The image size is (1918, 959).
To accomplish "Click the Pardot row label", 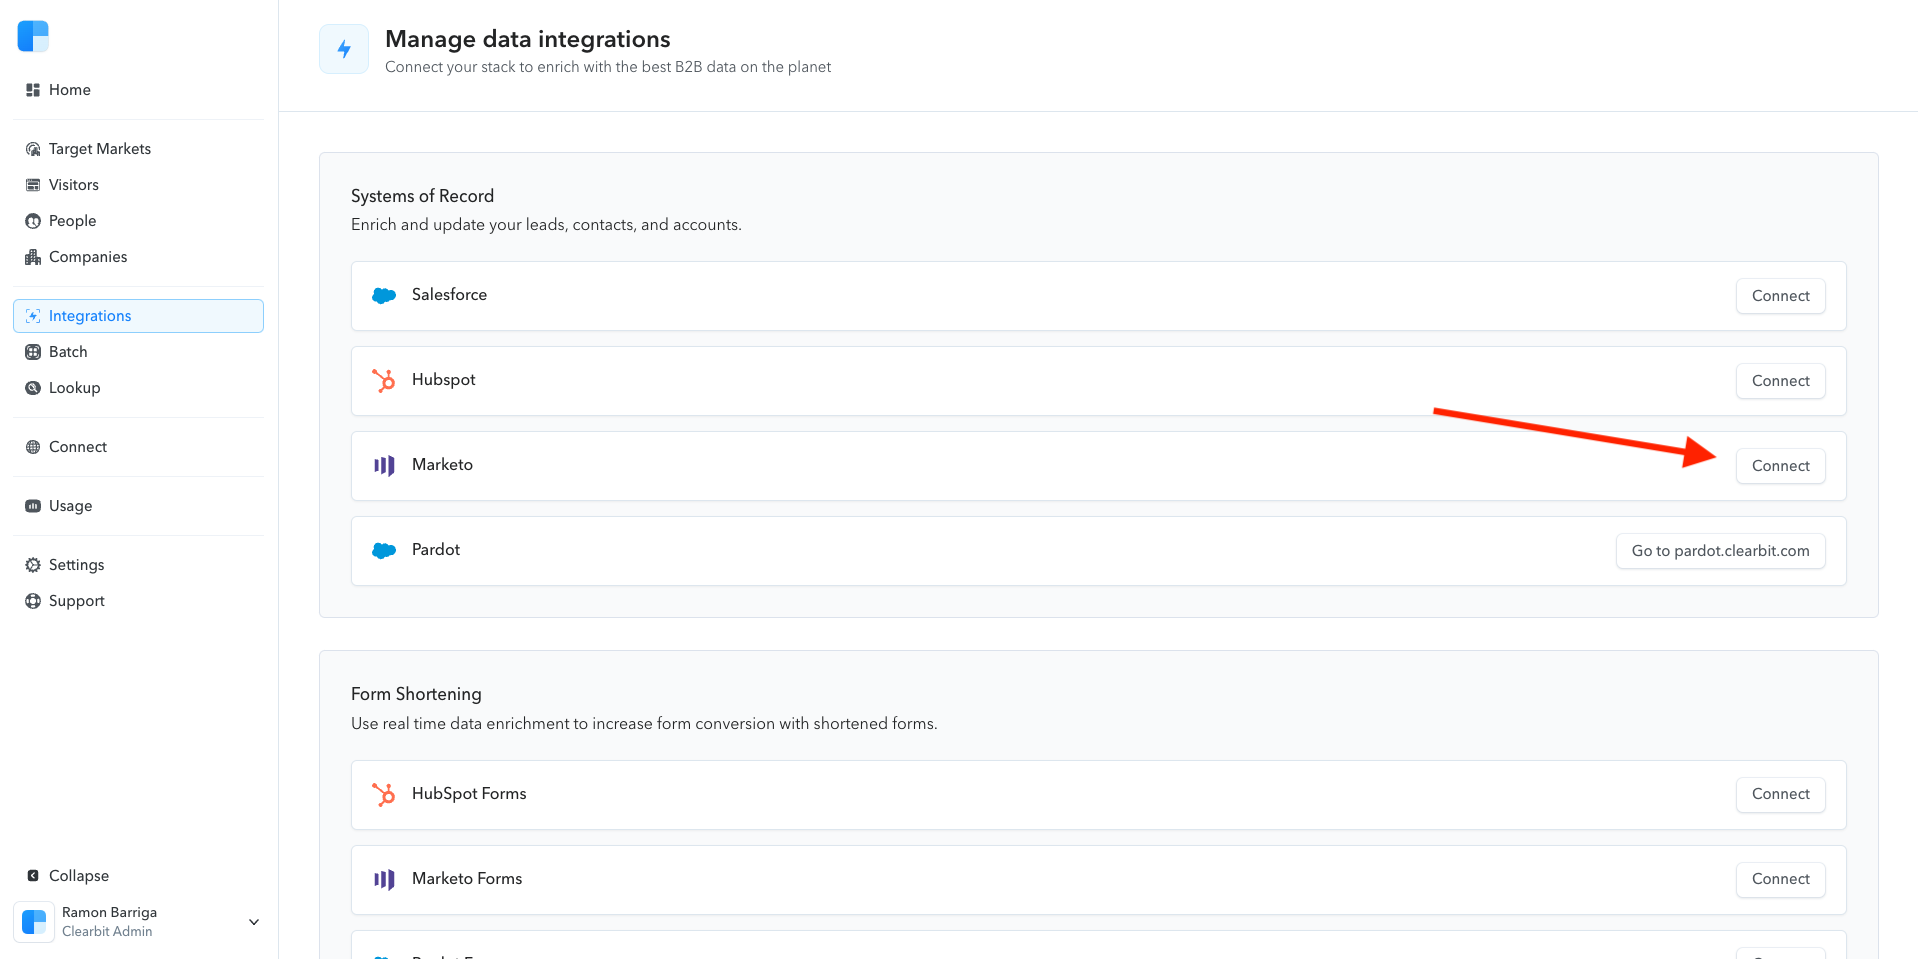I will (436, 550).
